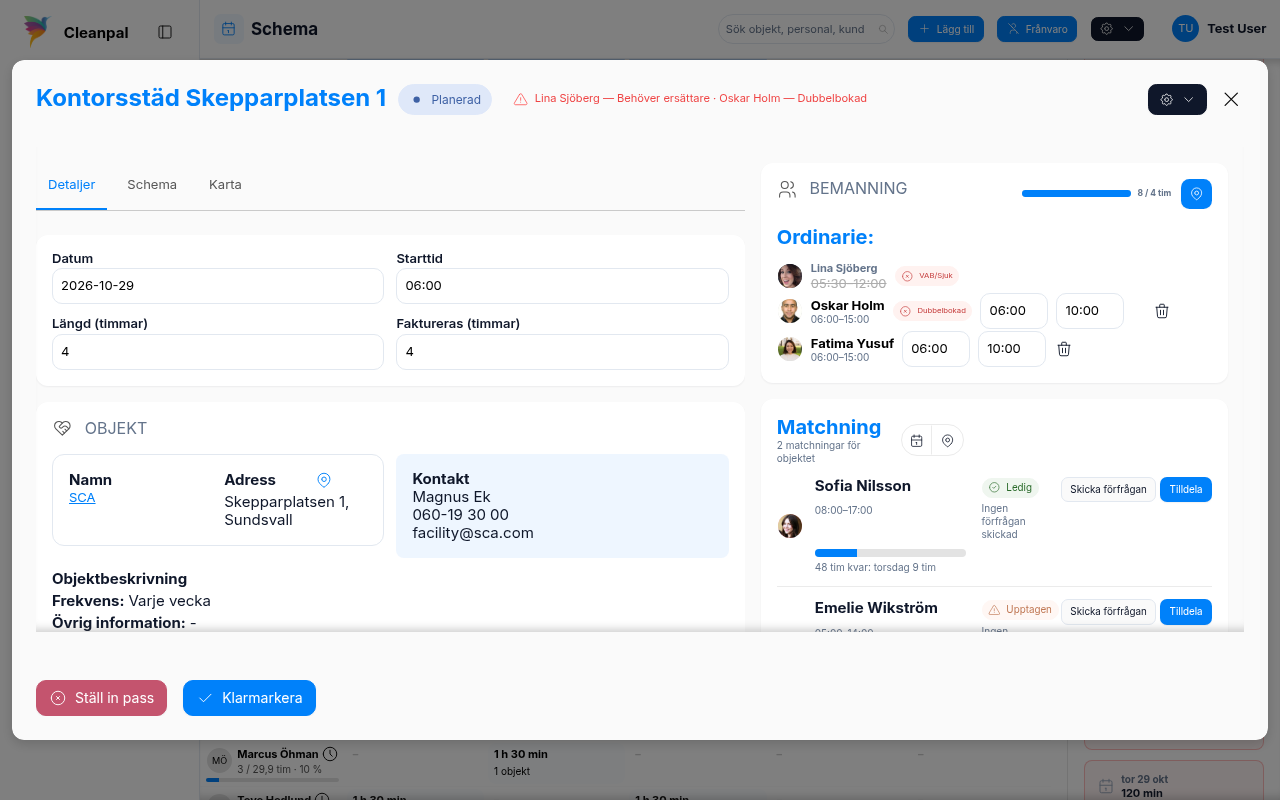This screenshot has height=800, width=1280.
Task: Click the Bemanning 8 / 4 tim progress bar
Action: pos(1076,193)
